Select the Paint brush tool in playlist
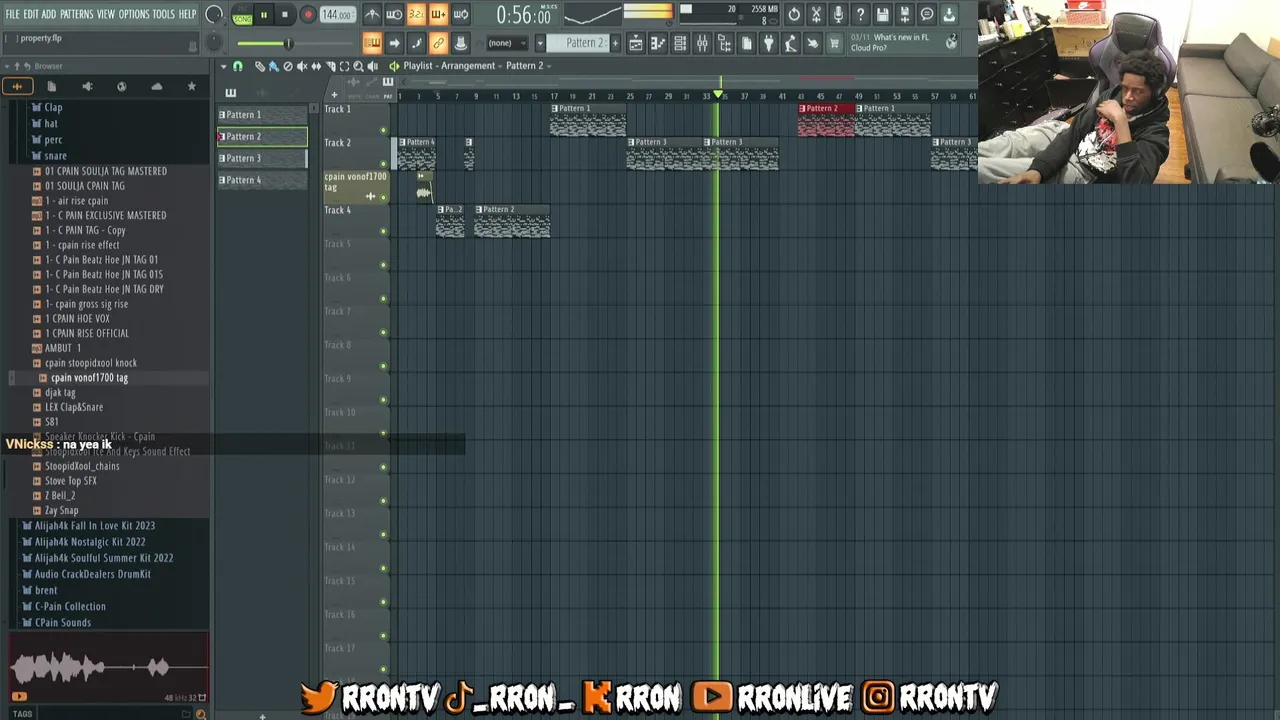Image resolution: width=1280 pixels, height=720 pixels. (x=273, y=66)
